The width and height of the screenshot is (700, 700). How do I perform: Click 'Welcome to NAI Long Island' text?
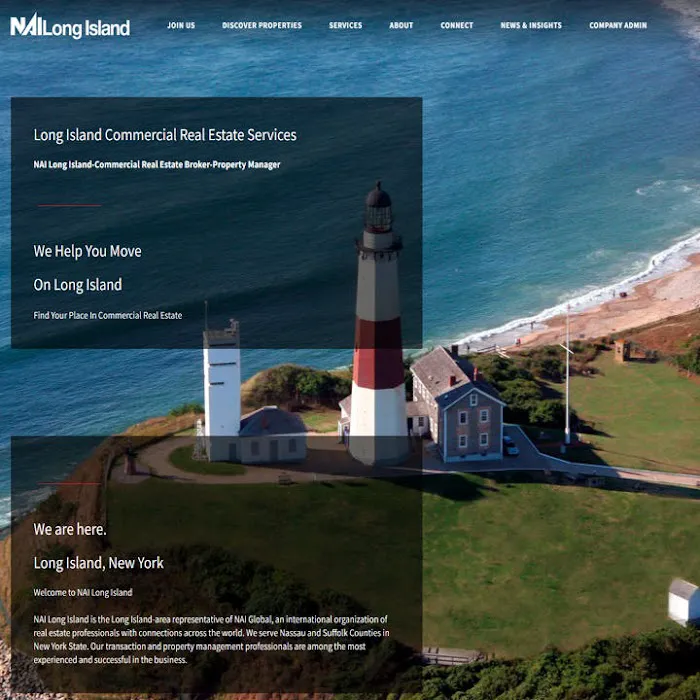coord(83,592)
